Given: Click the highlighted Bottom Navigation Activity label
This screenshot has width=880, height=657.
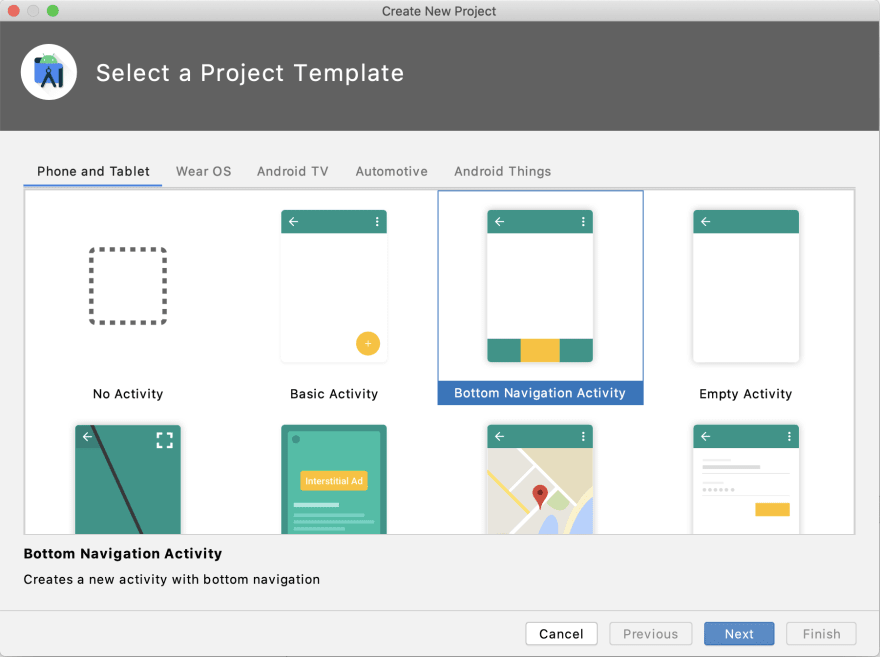Looking at the screenshot, I should tap(540, 393).
